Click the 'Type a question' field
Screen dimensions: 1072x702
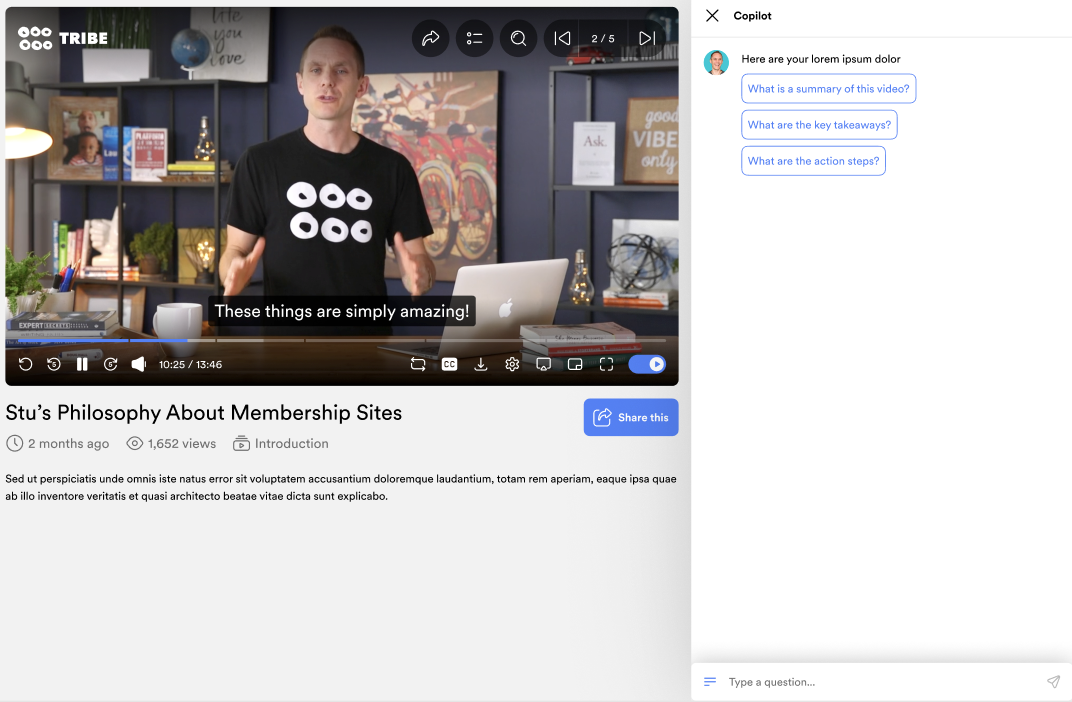coord(880,682)
